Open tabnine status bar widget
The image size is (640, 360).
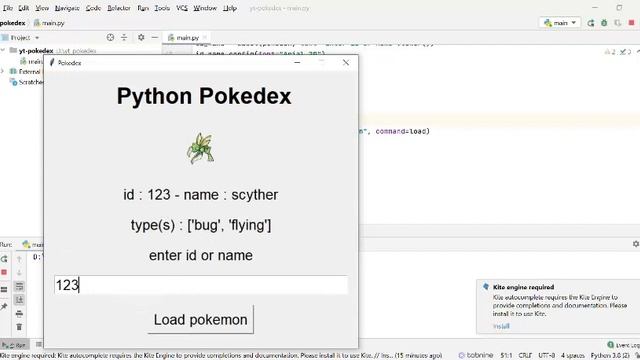click(476, 355)
